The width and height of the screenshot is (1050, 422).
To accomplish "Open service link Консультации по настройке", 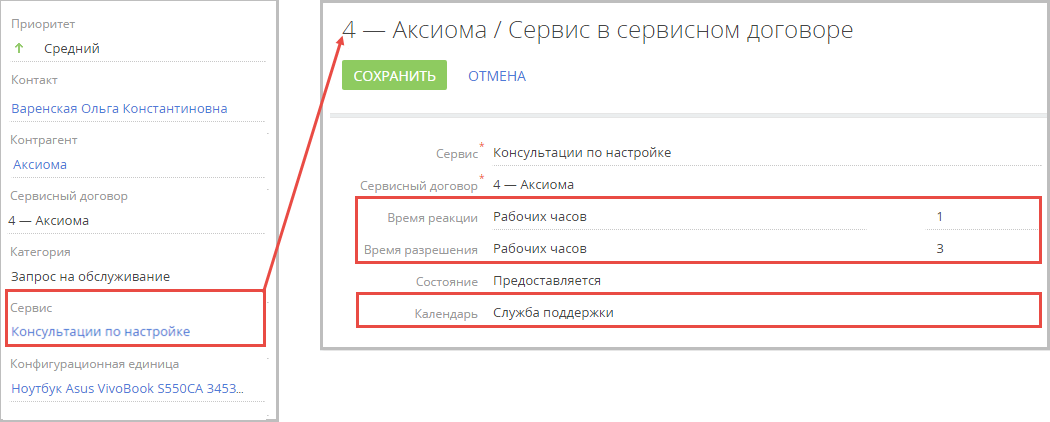I will 100,331.
